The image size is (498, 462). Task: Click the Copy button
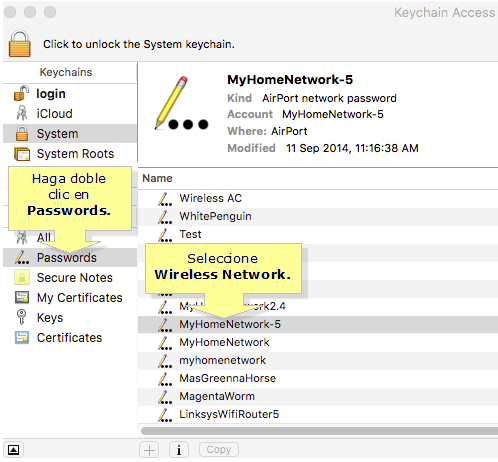(x=219, y=450)
